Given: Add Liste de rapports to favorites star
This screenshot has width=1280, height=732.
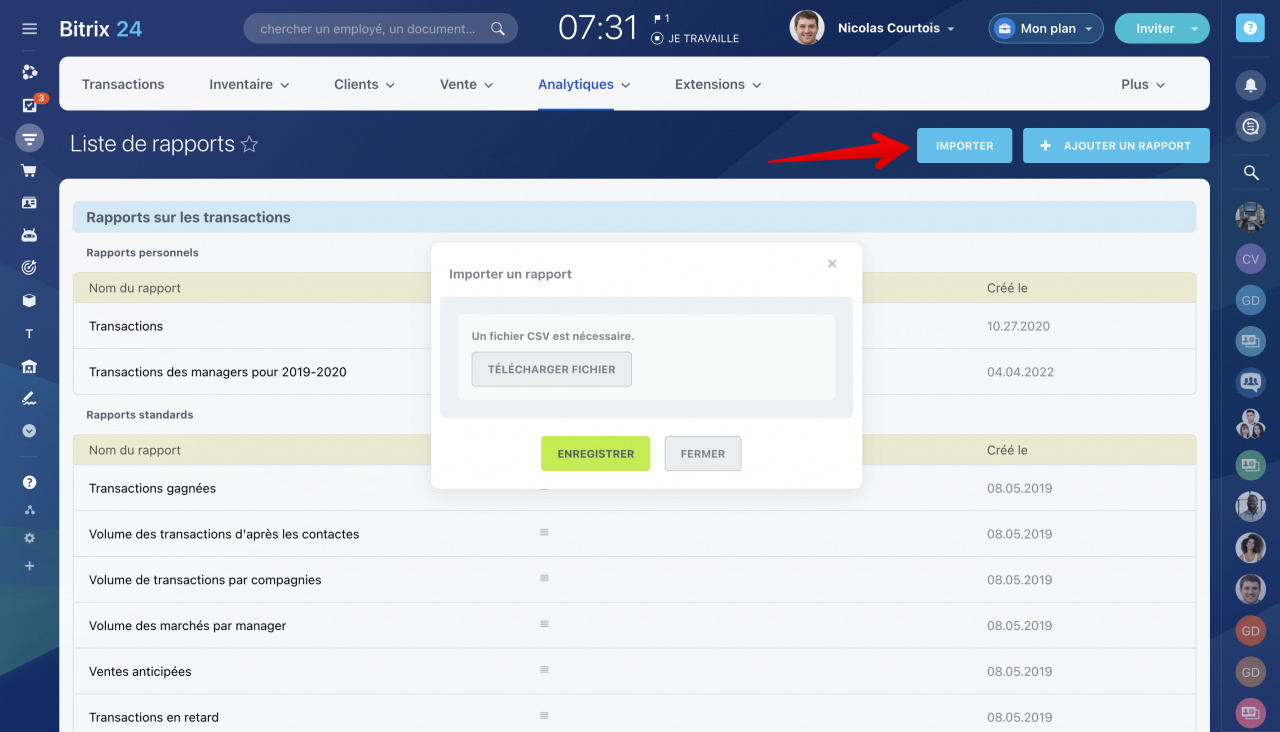Looking at the screenshot, I should click(250, 145).
